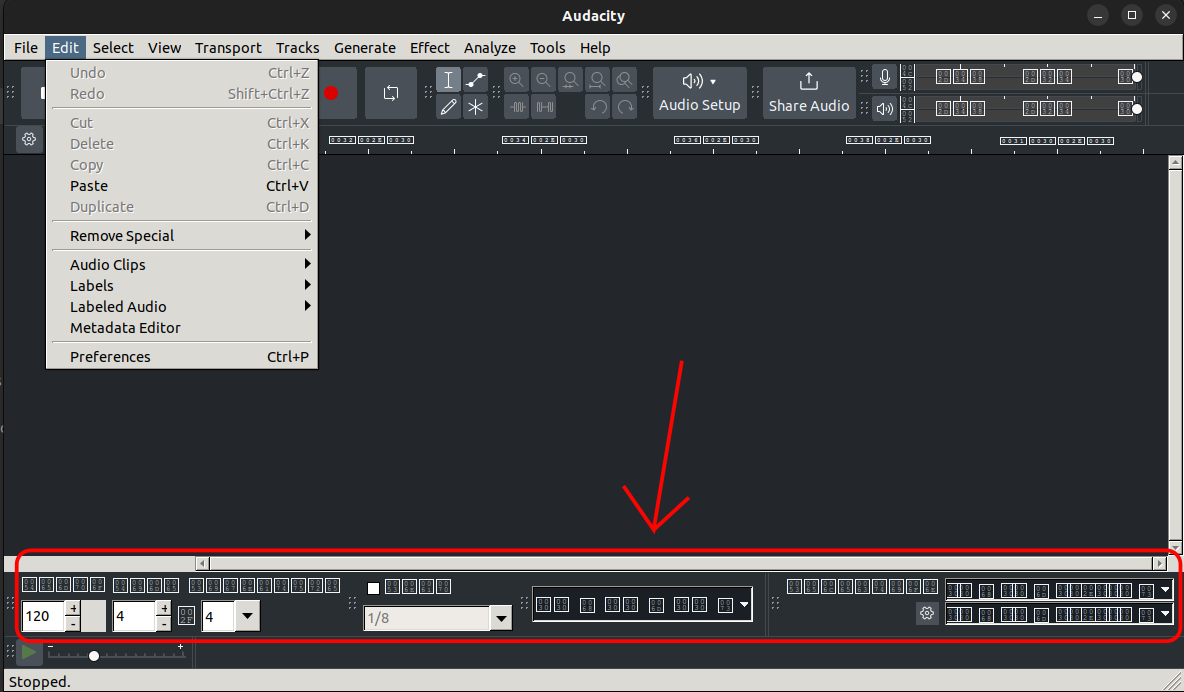Click the Zoom Out magnifier icon
Image resolution: width=1184 pixels, height=692 pixels.
point(543,79)
